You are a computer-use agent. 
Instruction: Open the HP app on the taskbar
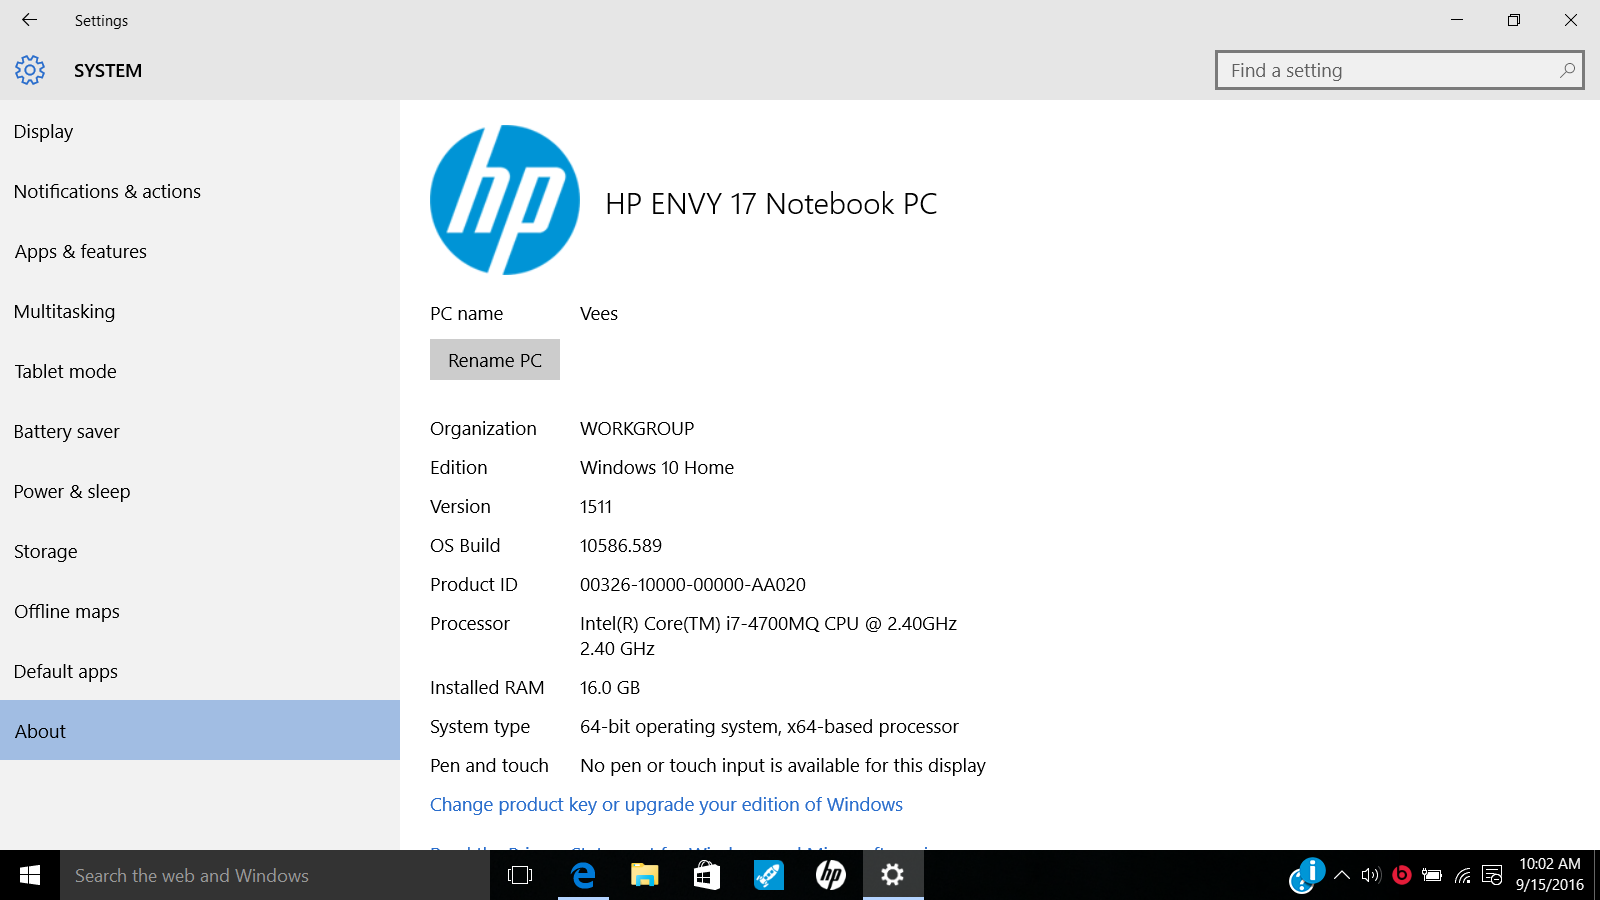(831, 875)
